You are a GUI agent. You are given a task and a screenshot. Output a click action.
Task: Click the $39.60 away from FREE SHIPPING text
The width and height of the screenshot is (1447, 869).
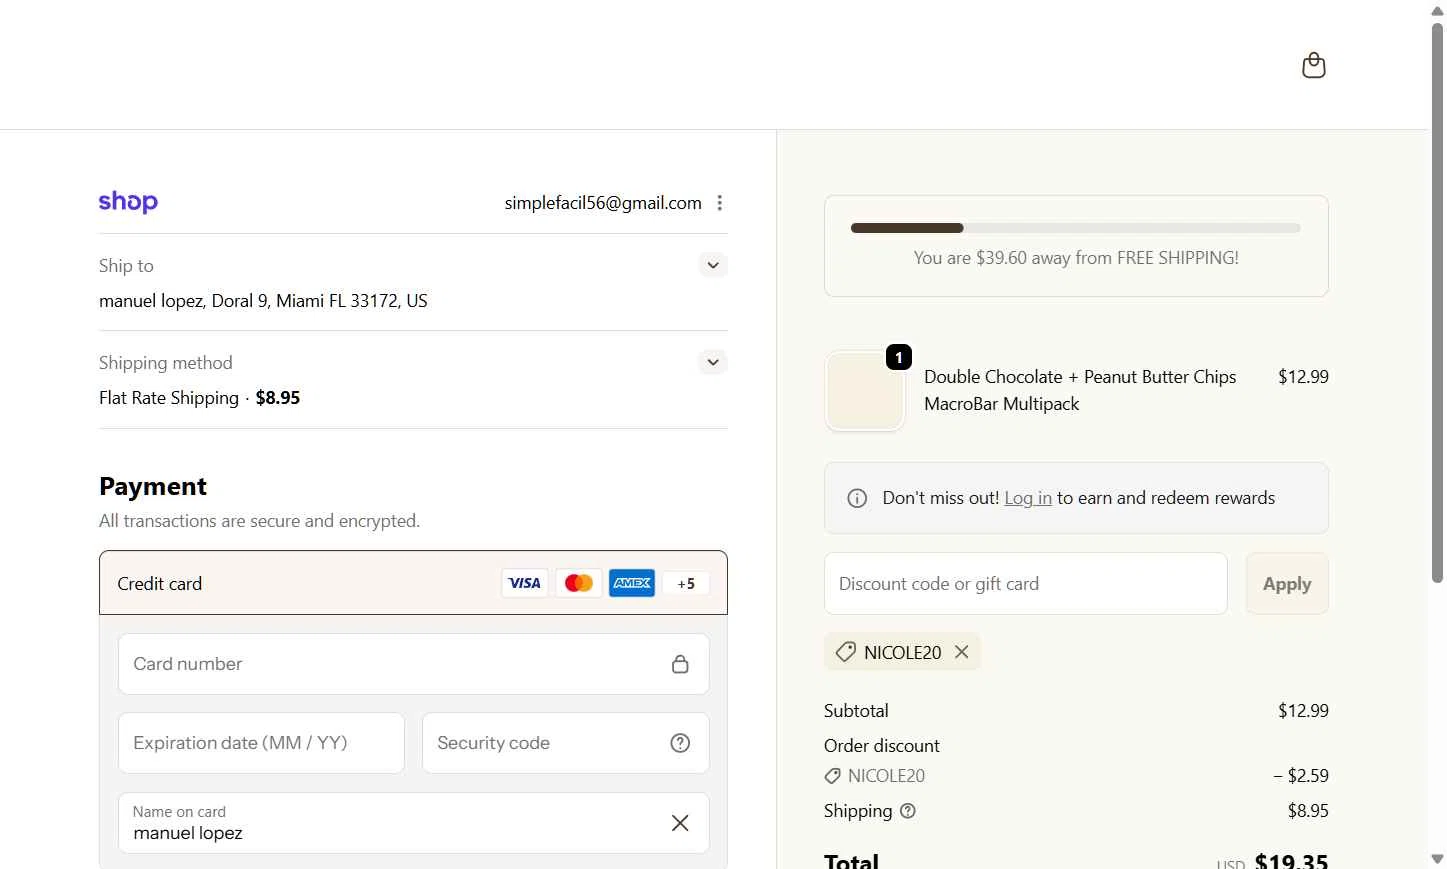pyautogui.click(x=1076, y=258)
